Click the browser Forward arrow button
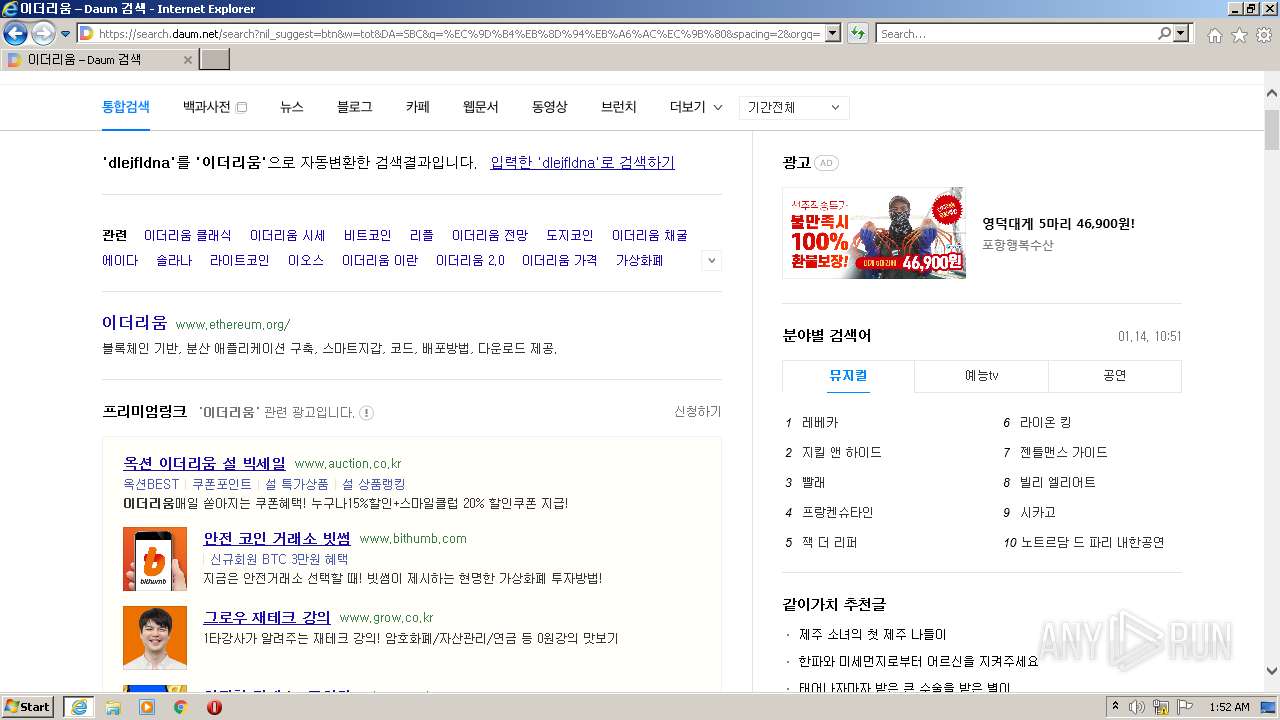 43,34
